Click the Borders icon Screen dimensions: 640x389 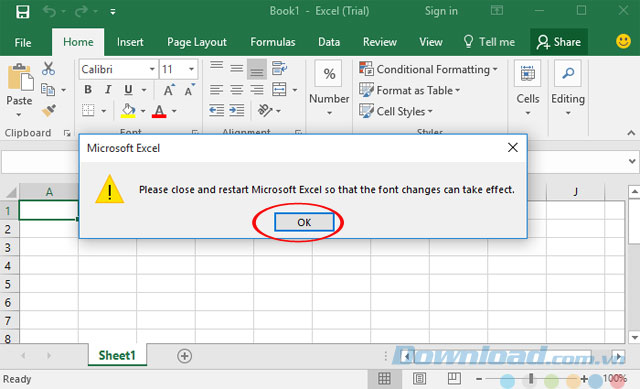click(88, 110)
